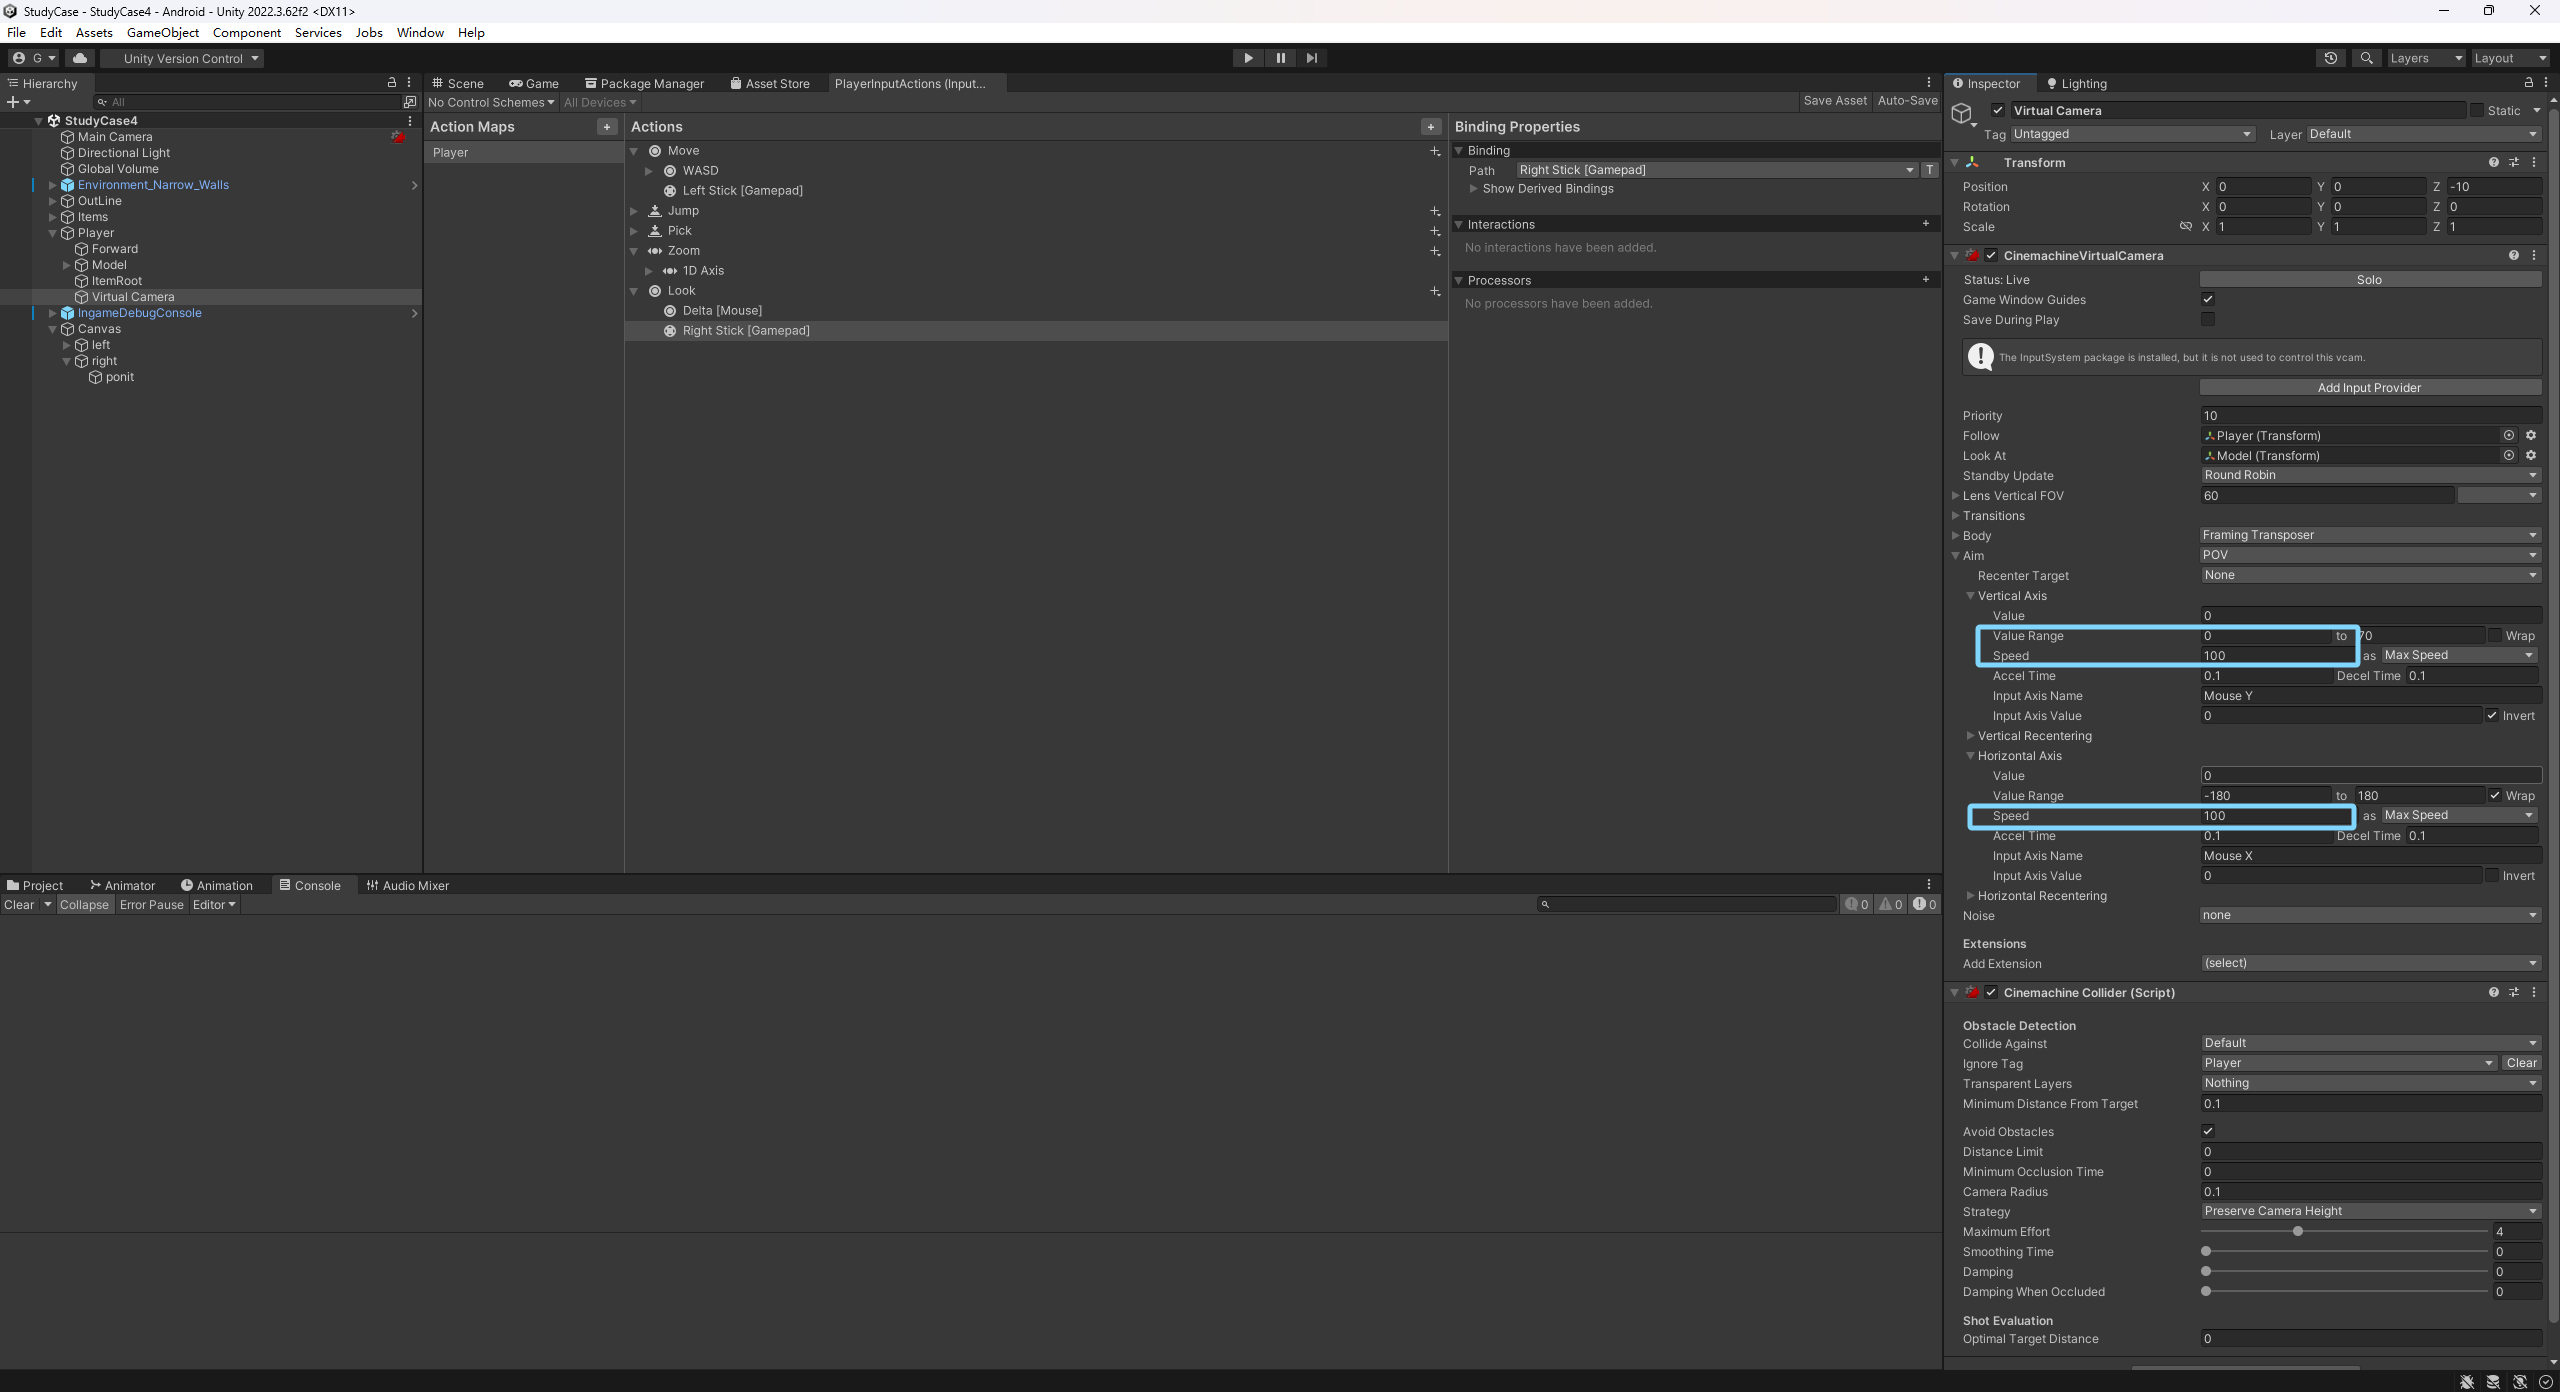Click the Add Input Provider button
The height and width of the screenshot is (1392, 2560).
point(2369,388)
